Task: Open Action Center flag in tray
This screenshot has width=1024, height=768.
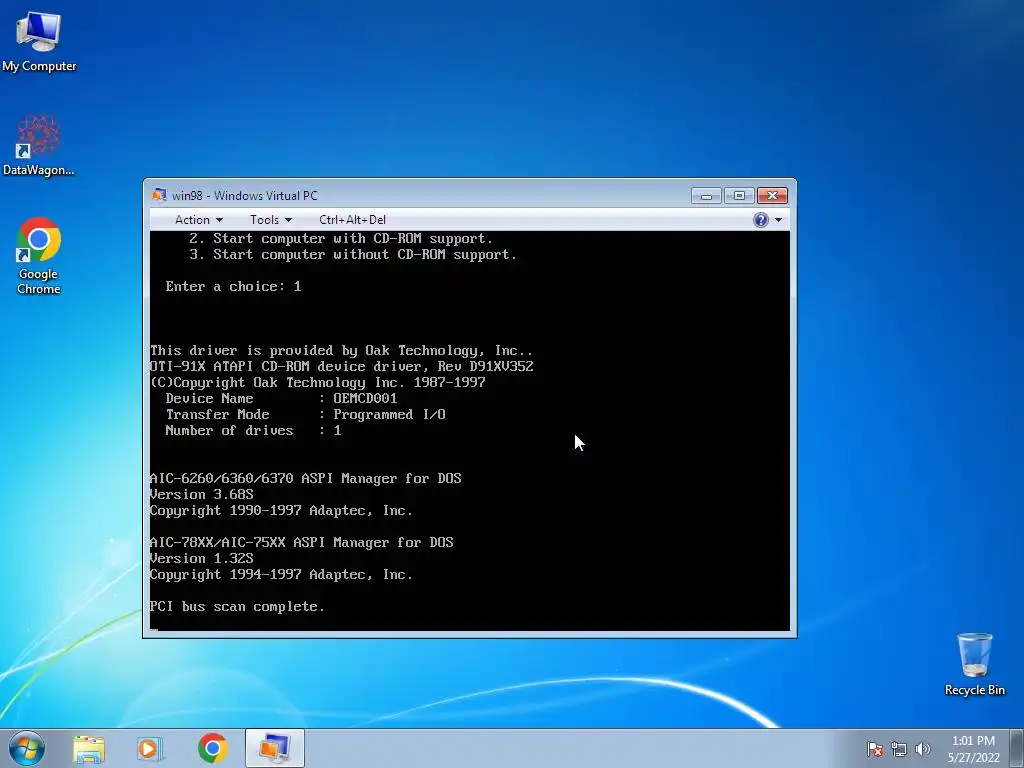Action: tap(874, 749)
